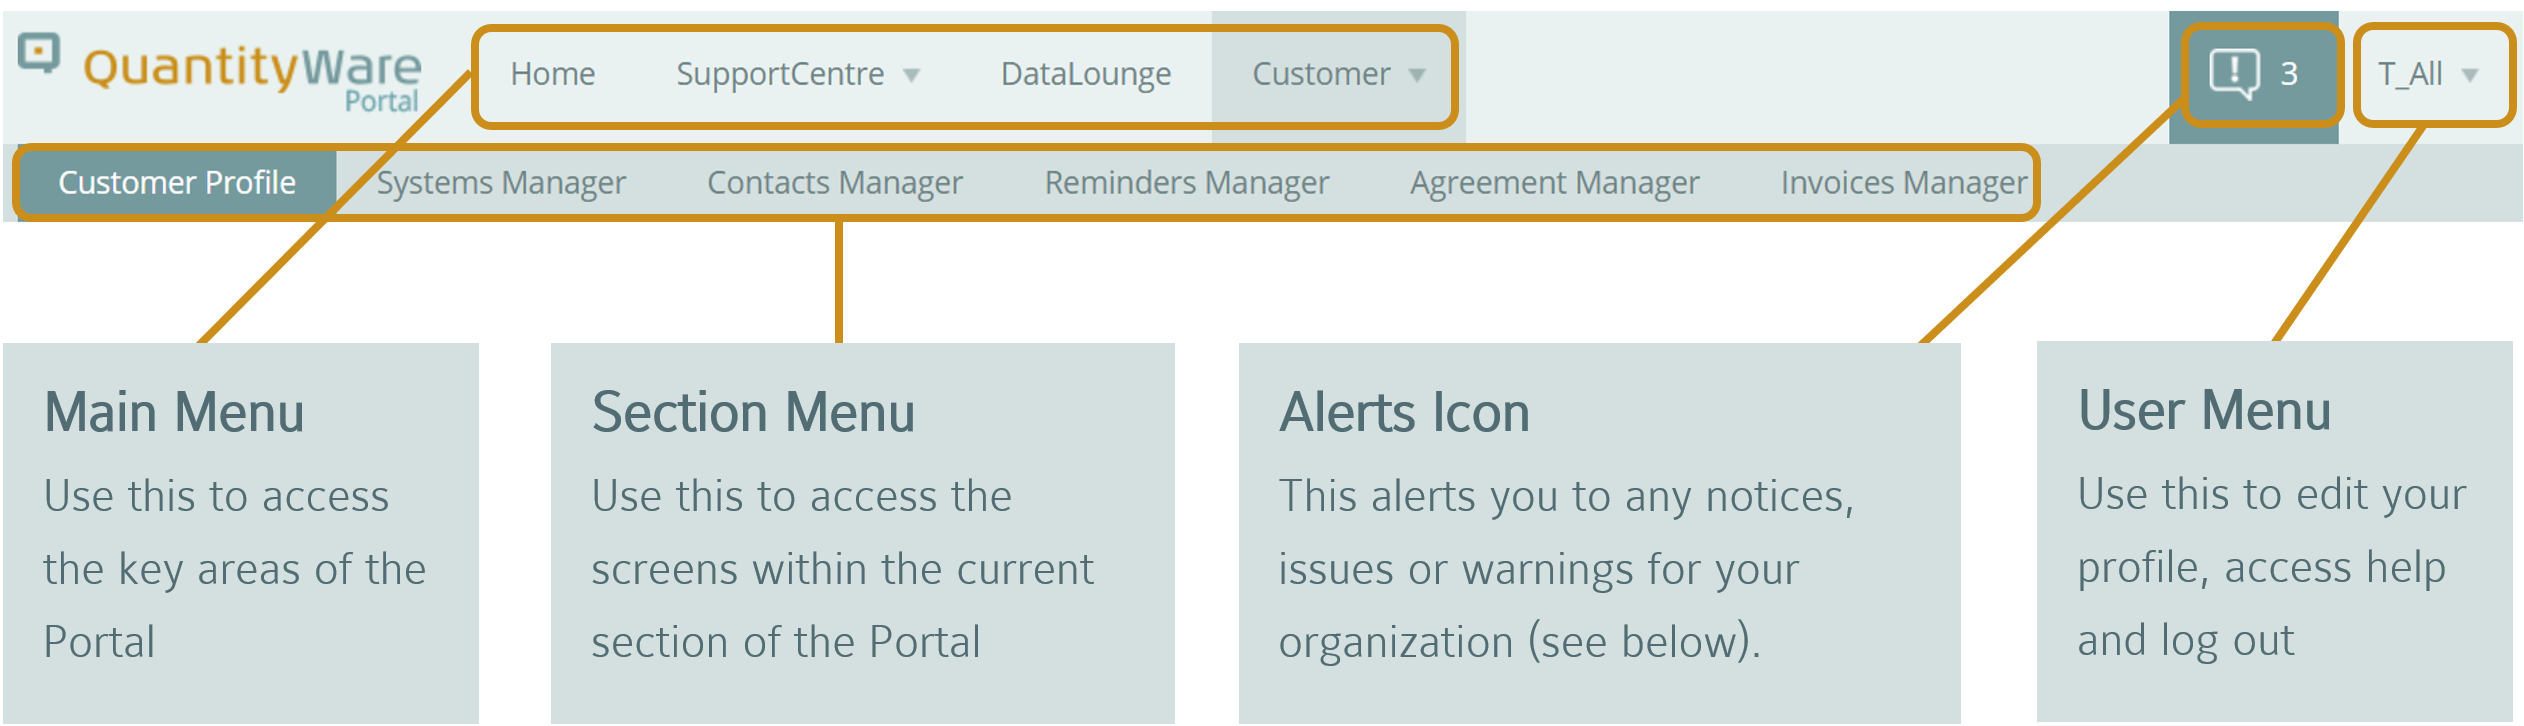Open the T_All user menu arrow
Image resolution: width=2524 pixels, height=726 pixels.
[2470, 75]
